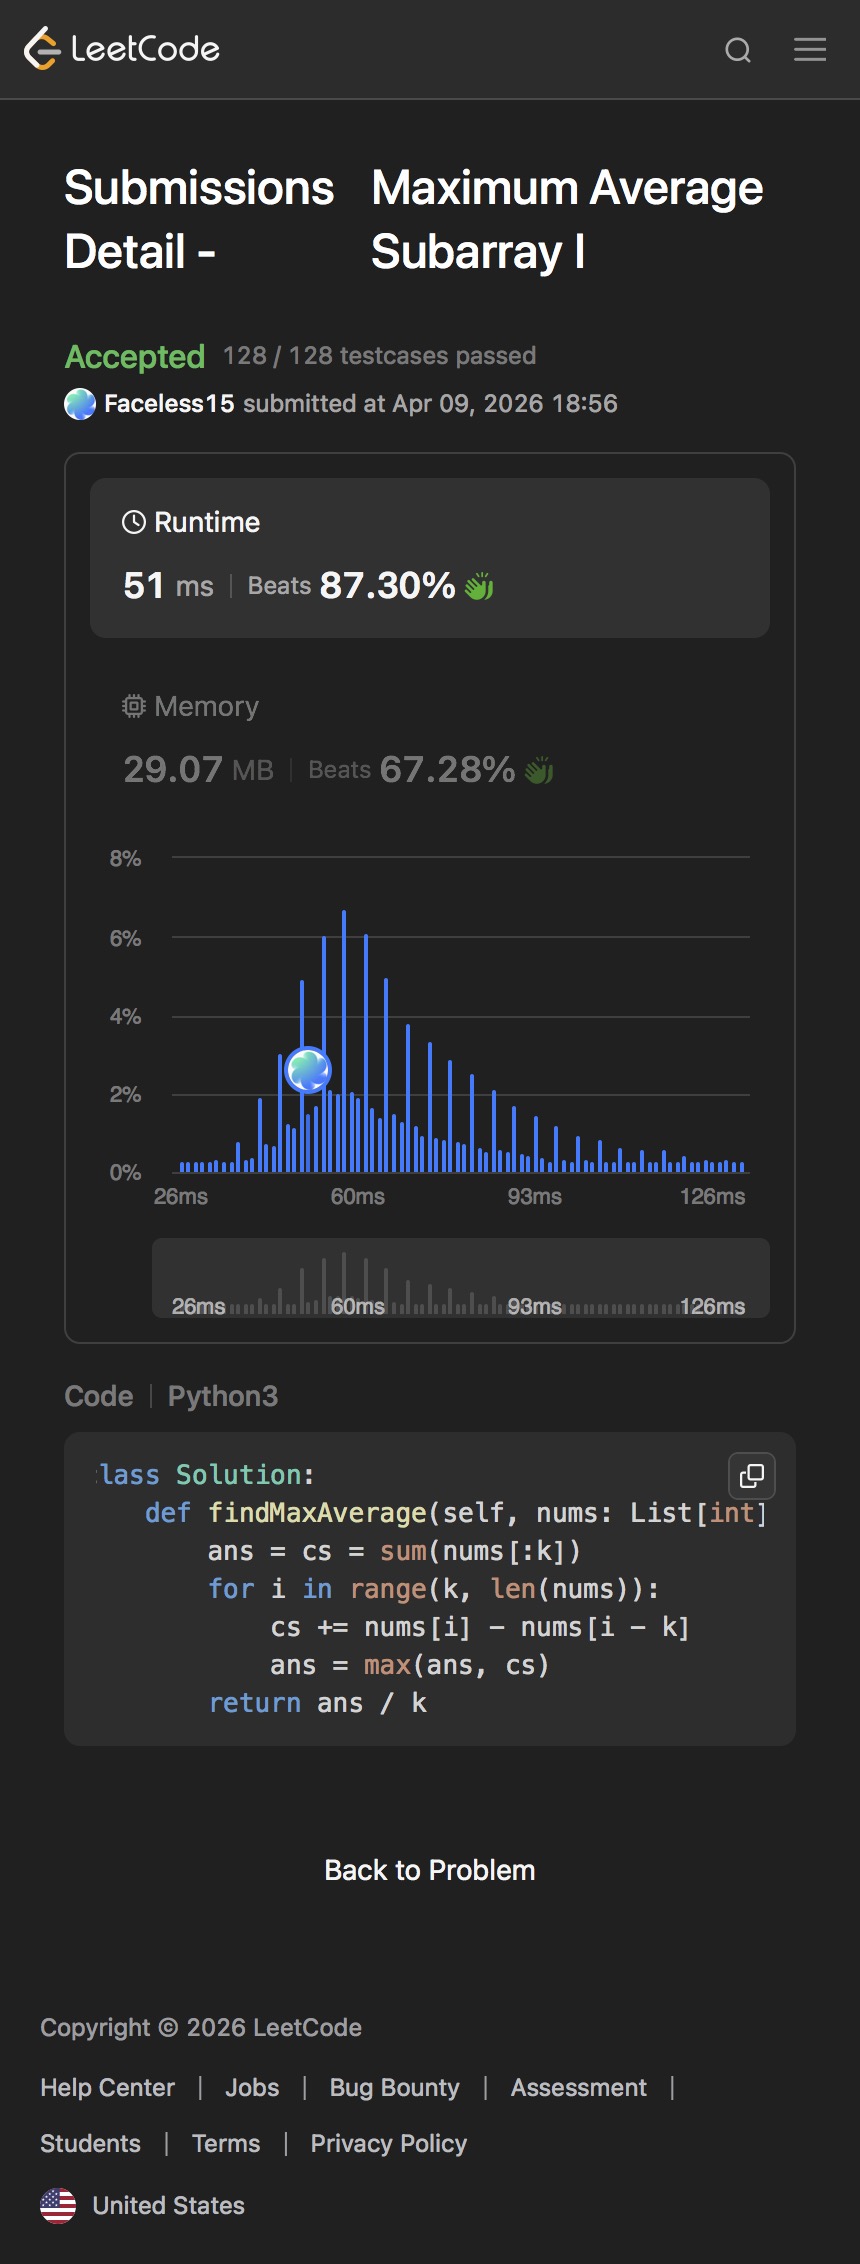The image size is (860, 2264).
Task: Switch to the Memory stats panel
Action: (x=430, y=741)
